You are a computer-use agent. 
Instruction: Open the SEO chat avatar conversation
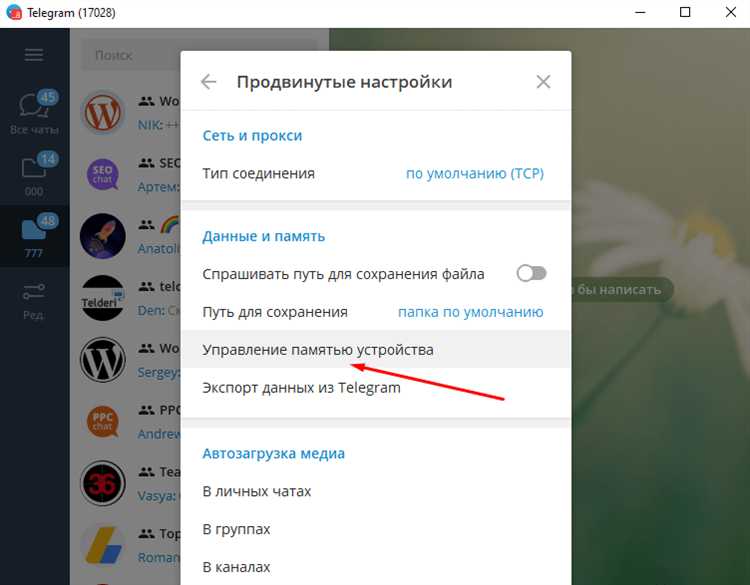(x=102, y=174)
